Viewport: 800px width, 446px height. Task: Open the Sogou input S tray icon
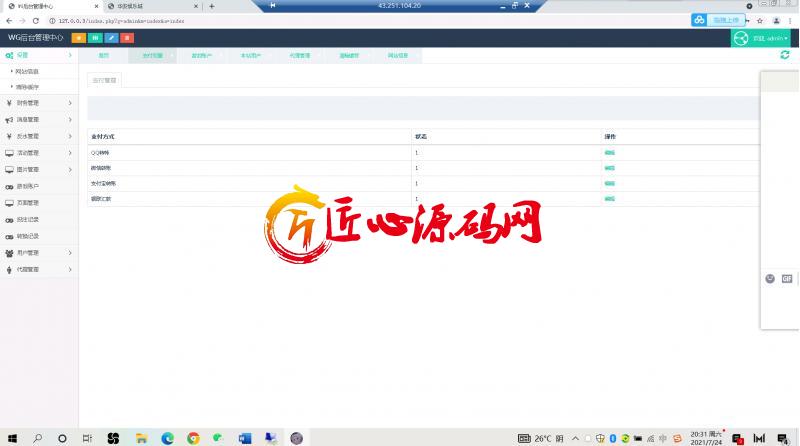677,438
